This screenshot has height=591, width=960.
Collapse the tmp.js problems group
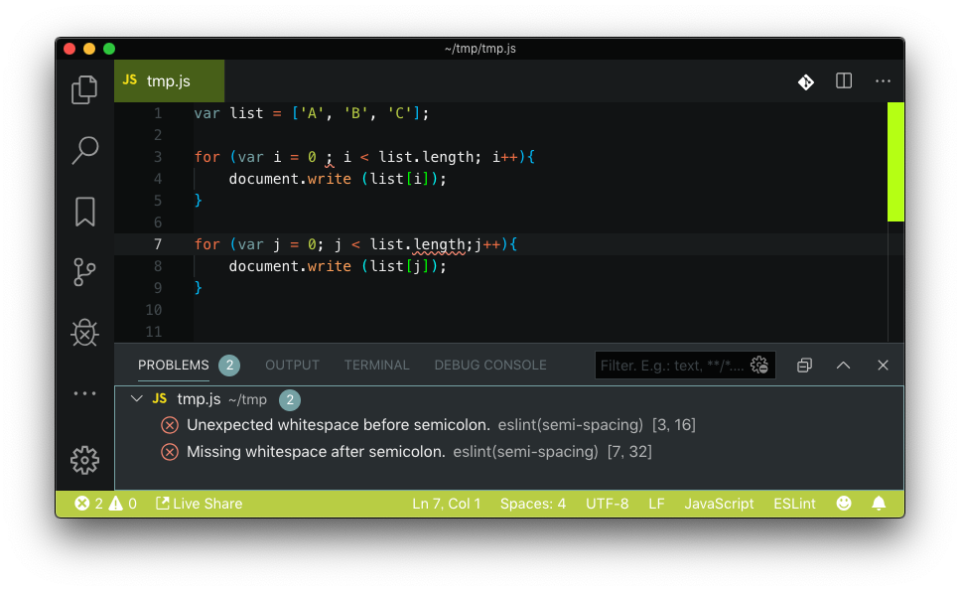tap(137, 399)
